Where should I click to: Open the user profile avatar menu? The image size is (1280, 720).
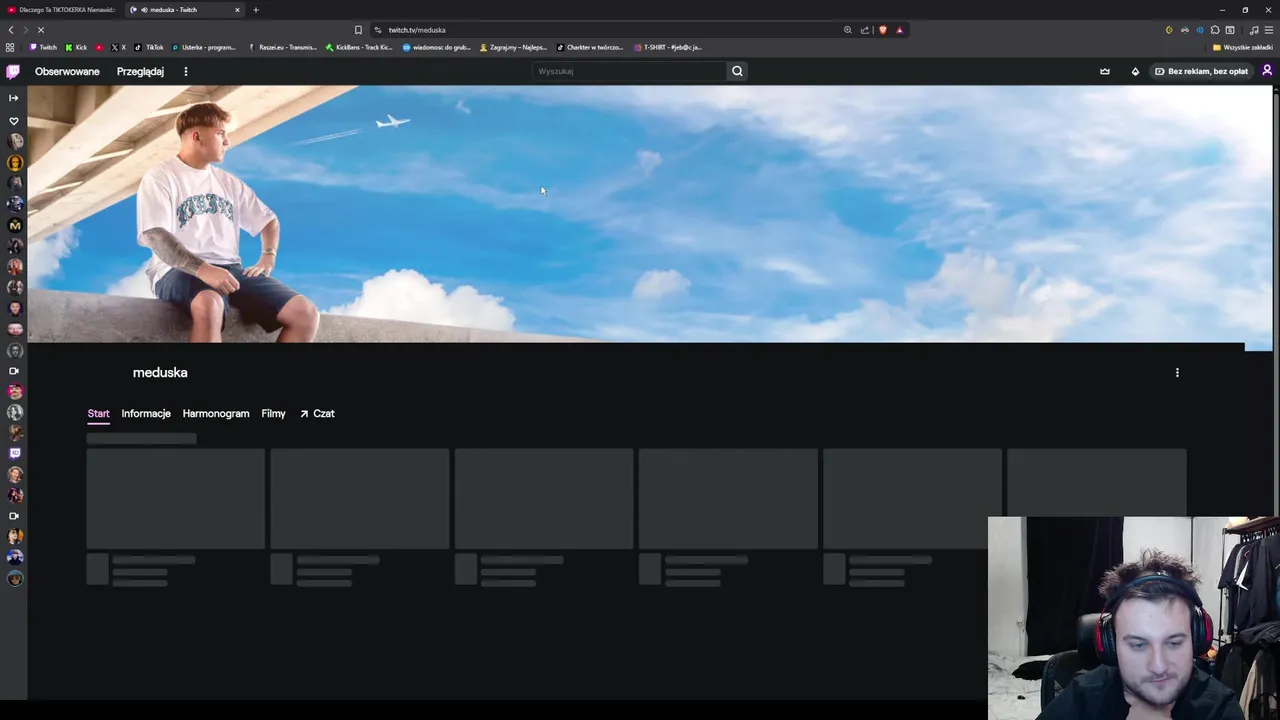click(x=1267, y=71)
